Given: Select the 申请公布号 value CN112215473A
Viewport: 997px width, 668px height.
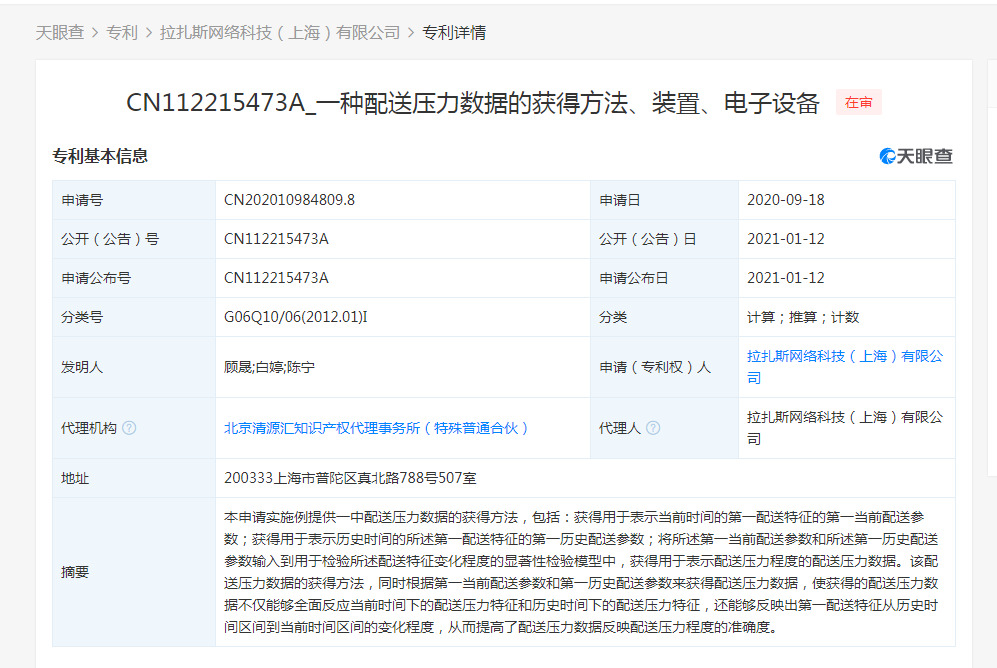Looking at the screenshot, I should [276, 278].
